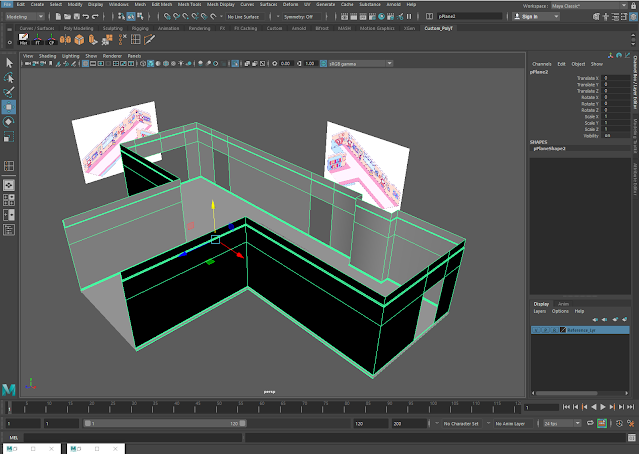The height and width of the screenshot is (454, 639).
Task: Toggle visibility of Reference_lyr layer
Action: click(535, 329)
